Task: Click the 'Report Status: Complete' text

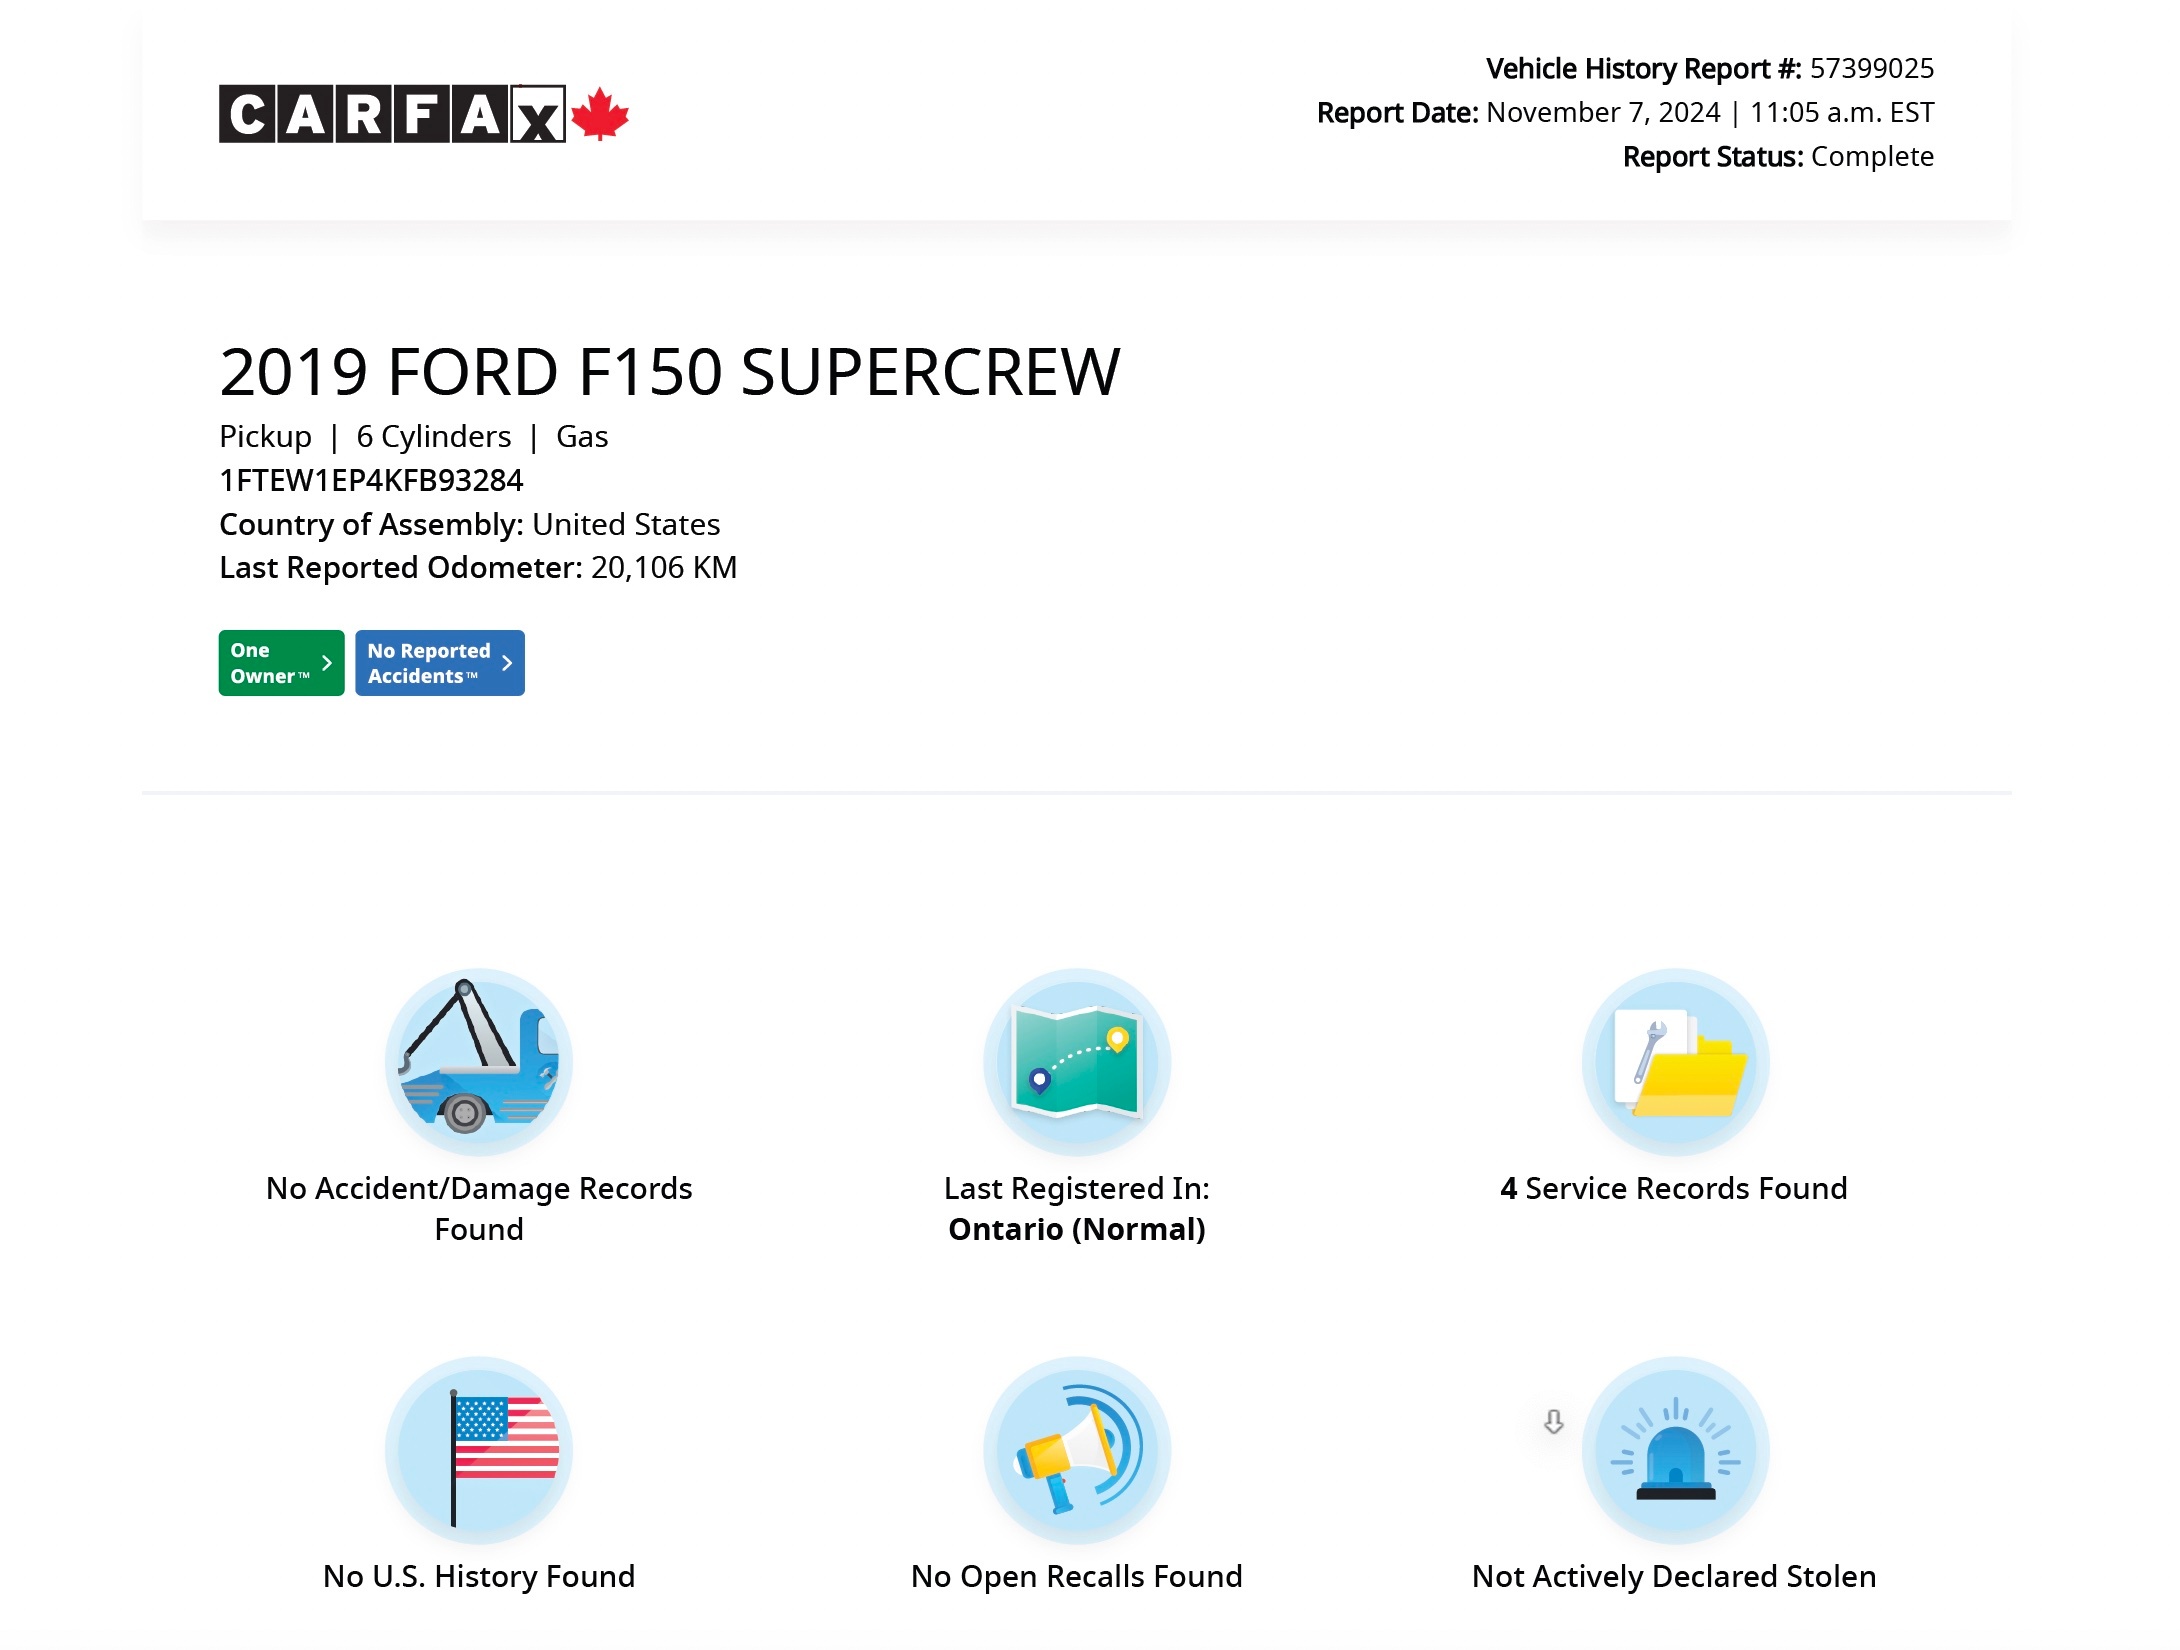Action: (x=1778, y=156)
